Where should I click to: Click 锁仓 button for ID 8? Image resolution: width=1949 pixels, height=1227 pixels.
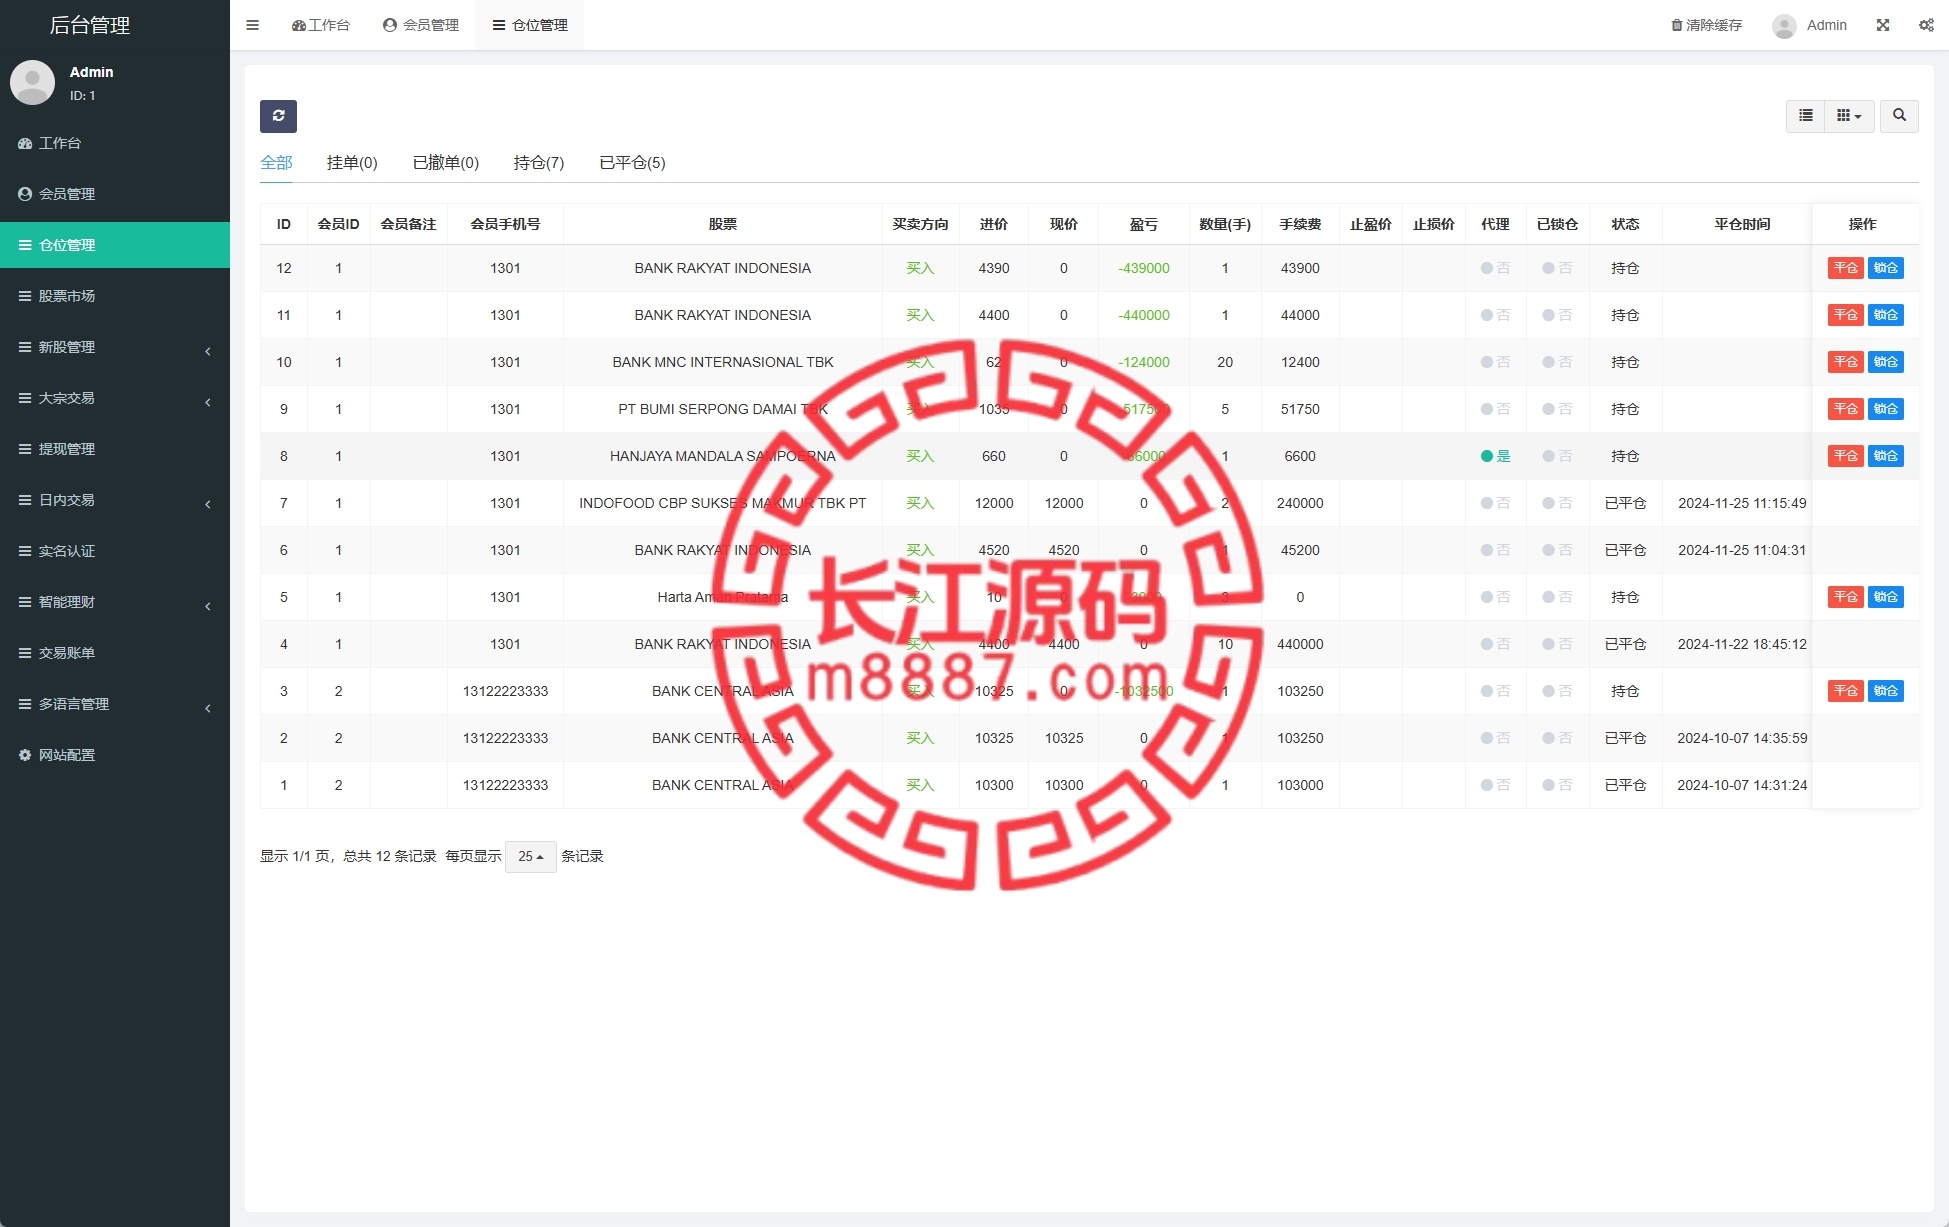[1886, 456]
